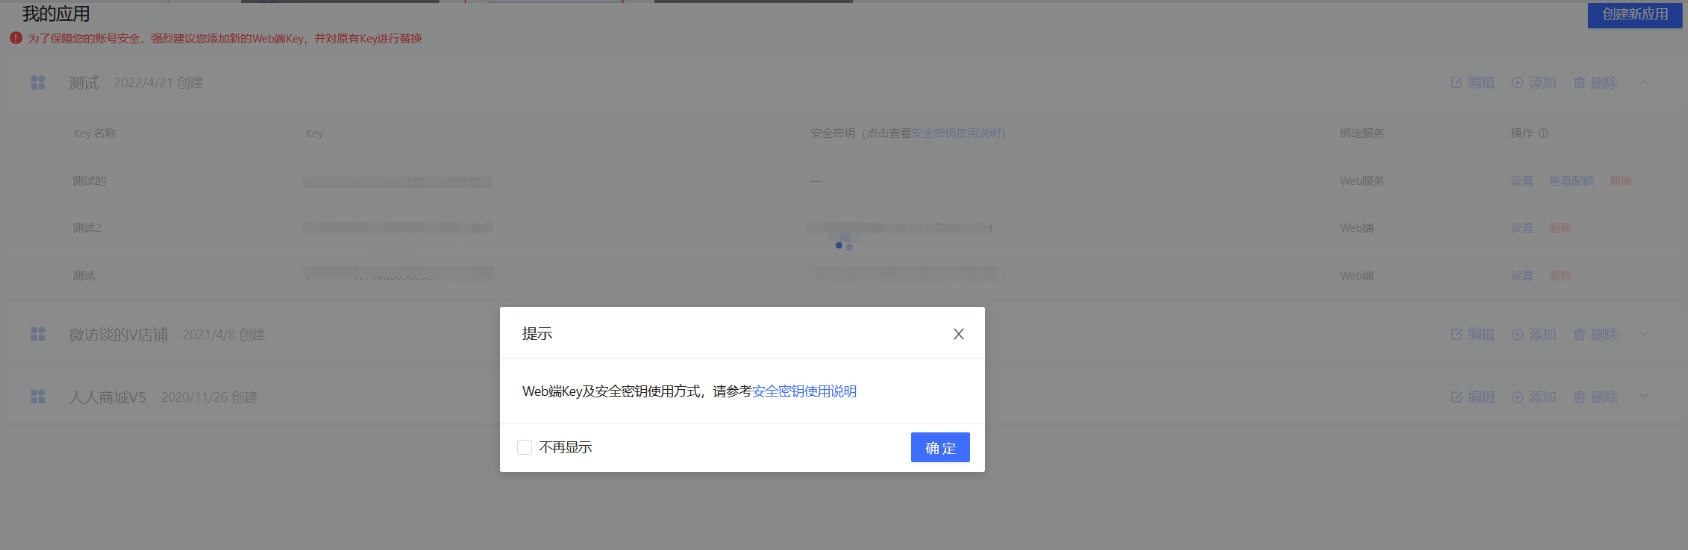Viewport: 1688px width, 550px height.
Task: Click the trash icon for 微访谈的V店铺
Action: pos(1580,335)
